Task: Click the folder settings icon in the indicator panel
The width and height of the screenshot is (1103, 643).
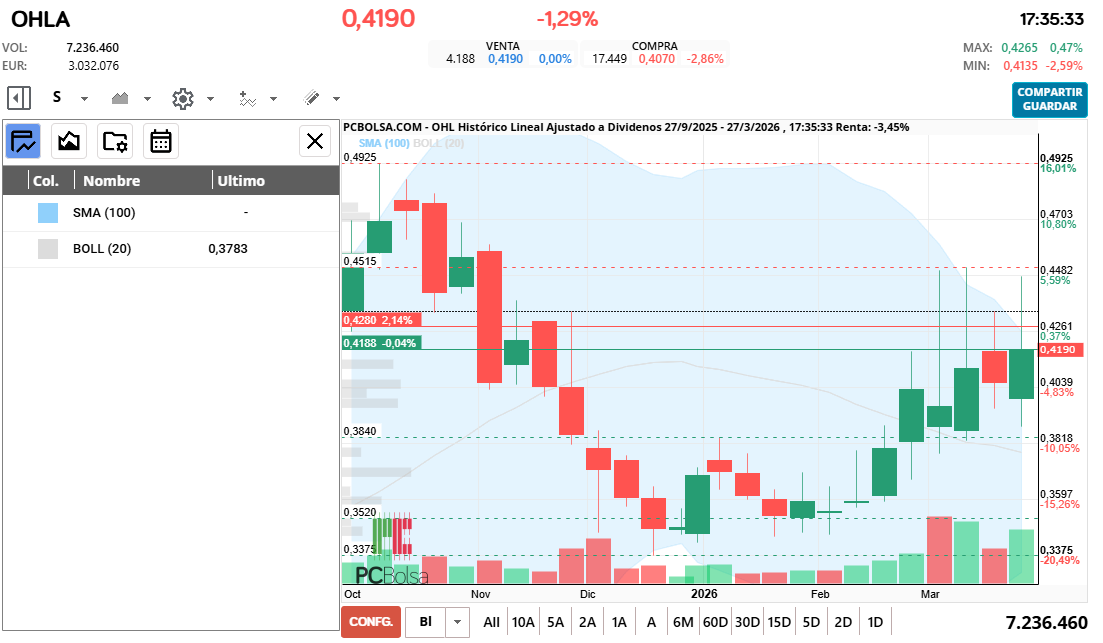Action: 115,141
